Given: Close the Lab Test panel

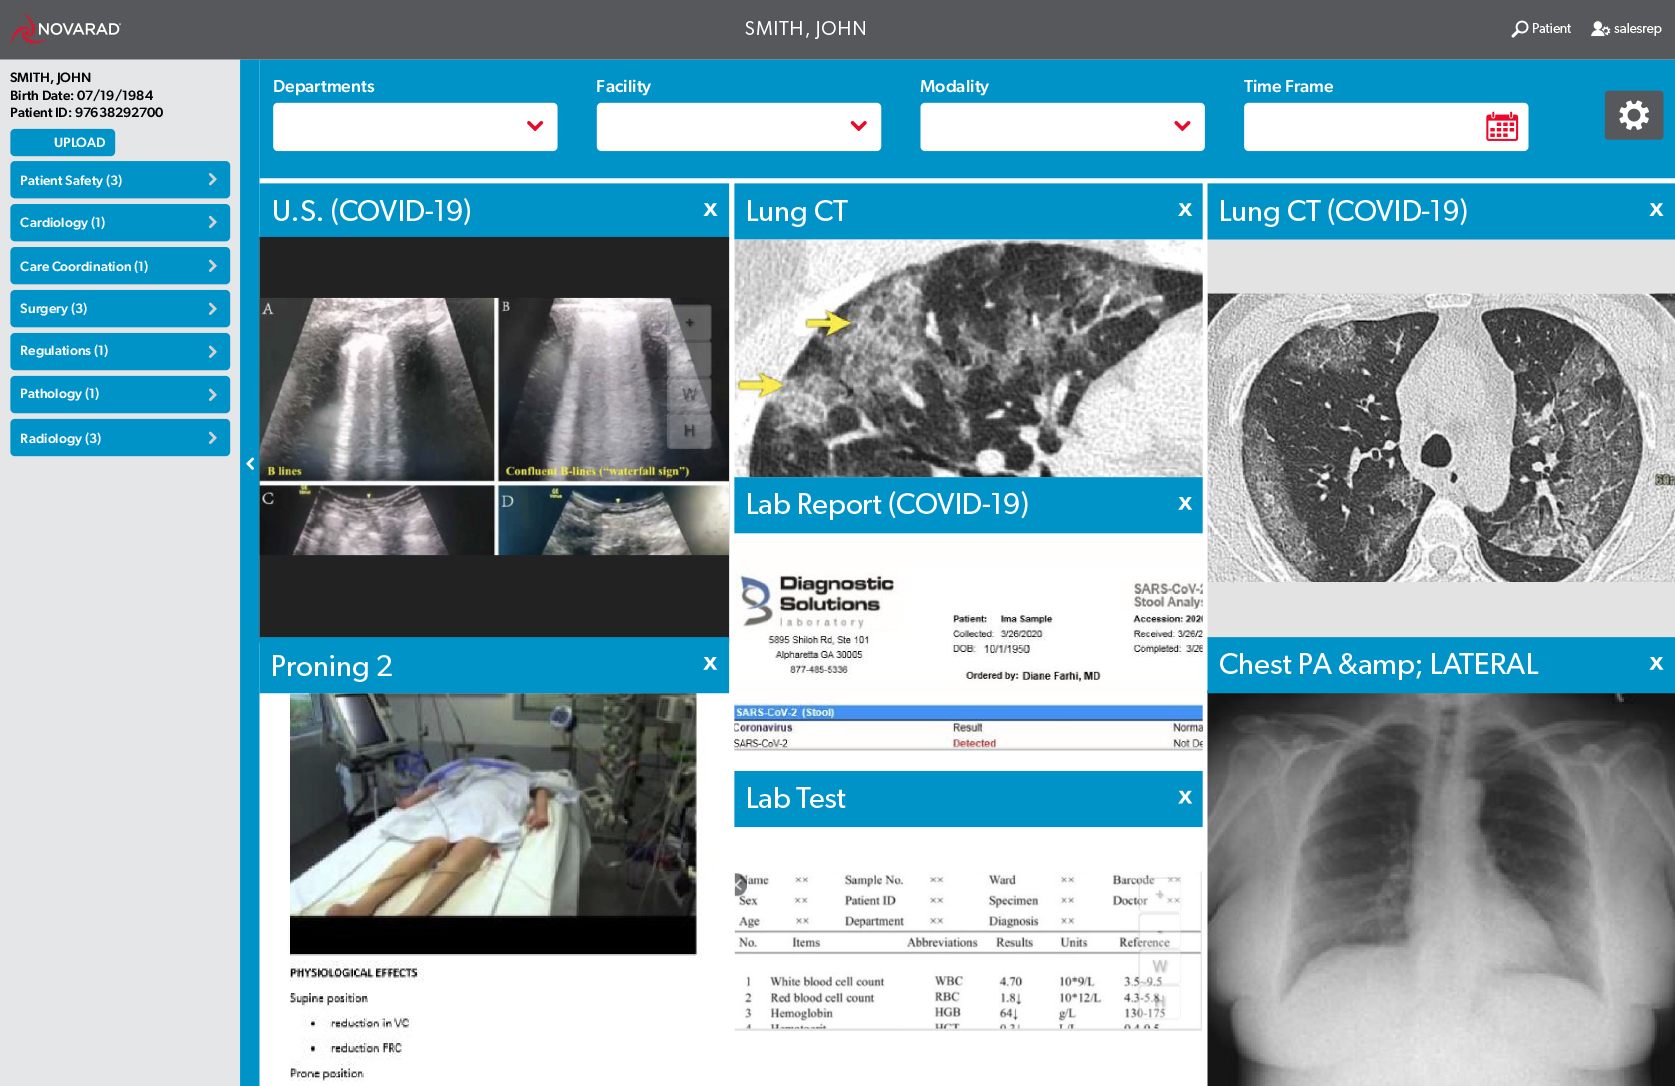Looking at the screenshot, I should 1185,798.
